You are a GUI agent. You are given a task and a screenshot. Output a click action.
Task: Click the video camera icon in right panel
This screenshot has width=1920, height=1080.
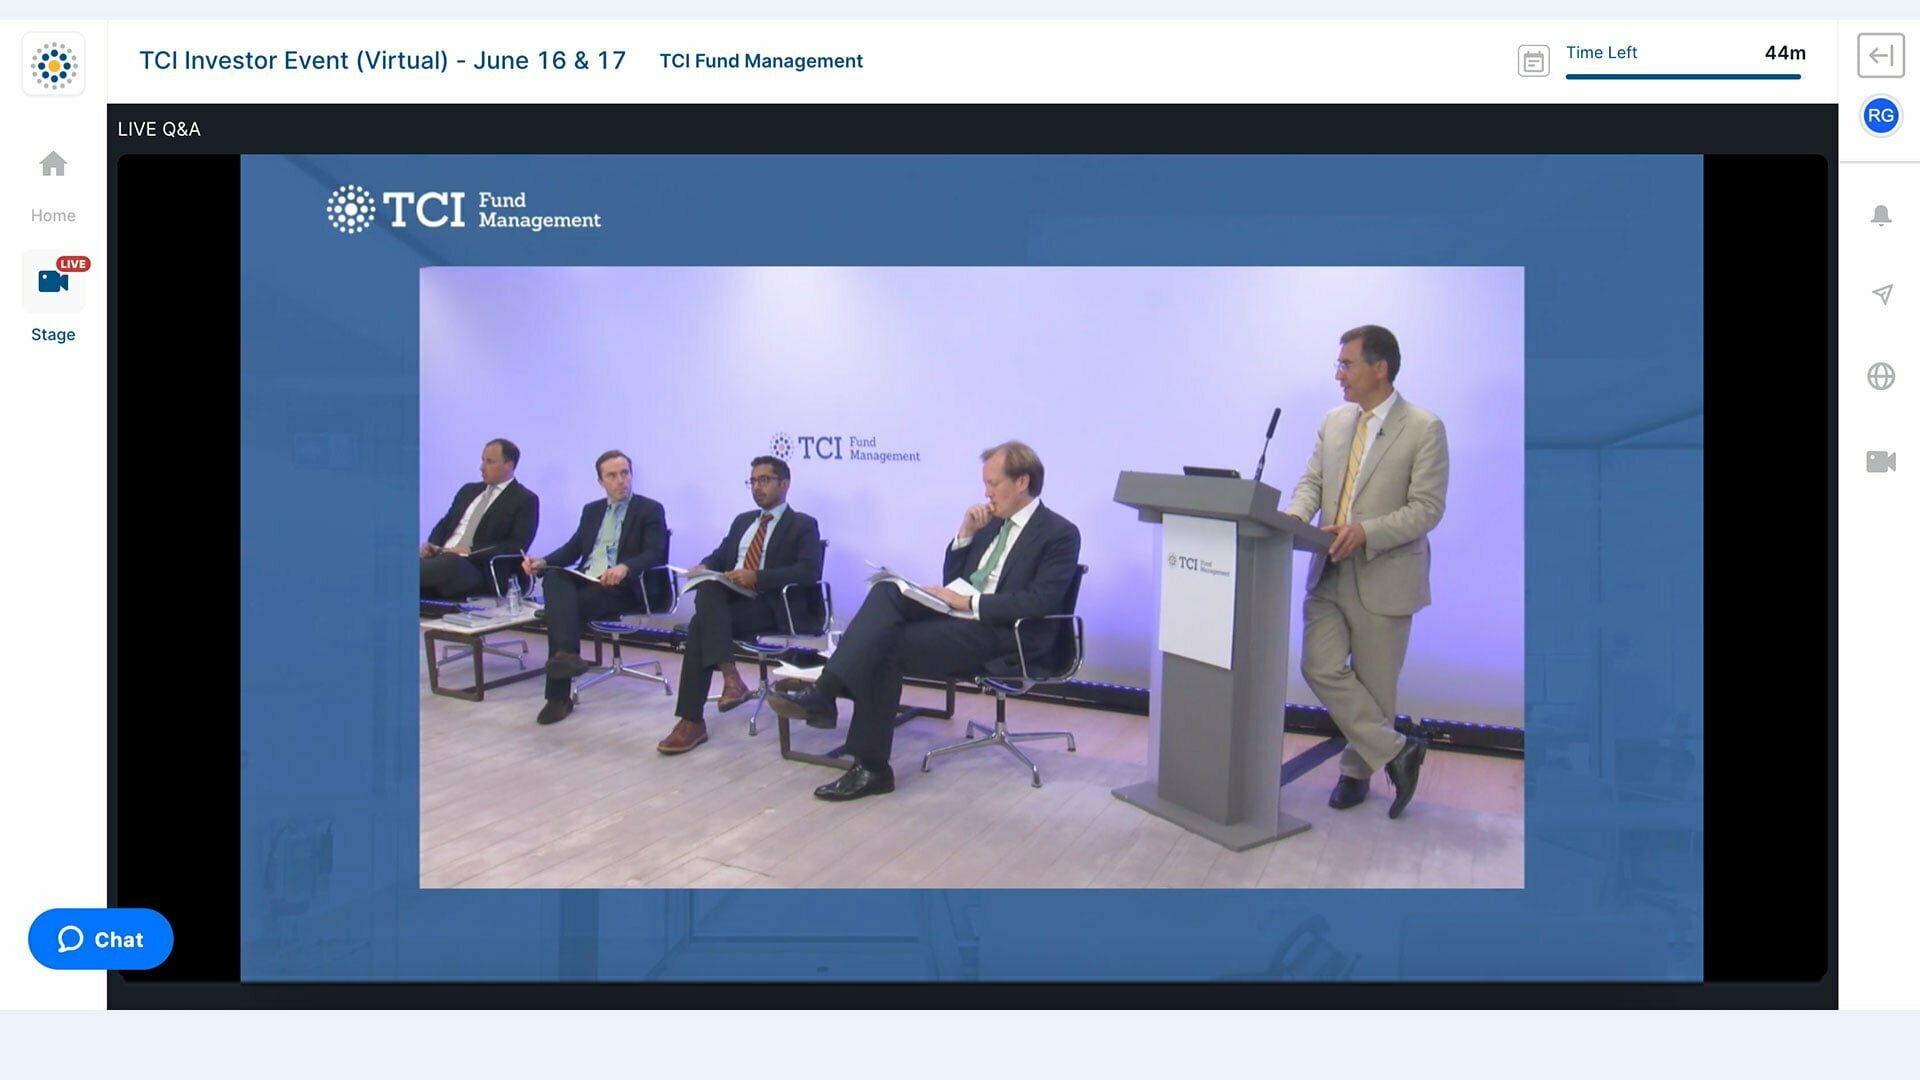coord(1881,461)
